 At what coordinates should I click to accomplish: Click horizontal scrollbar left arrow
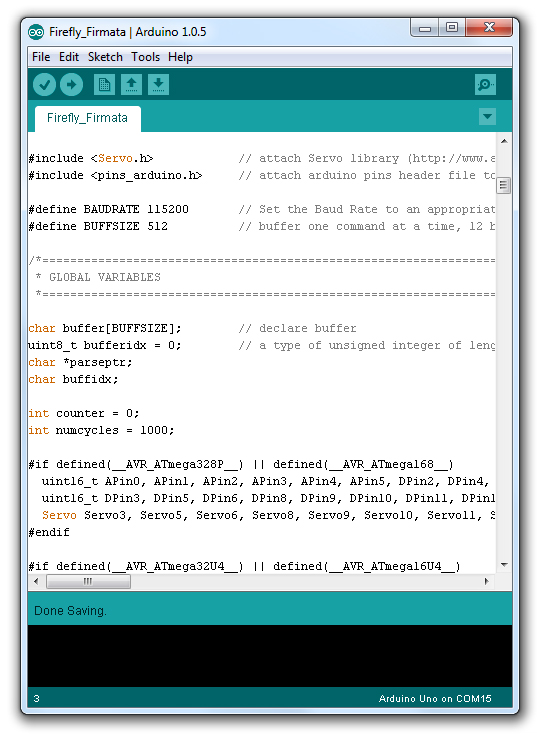click(36, 581)
